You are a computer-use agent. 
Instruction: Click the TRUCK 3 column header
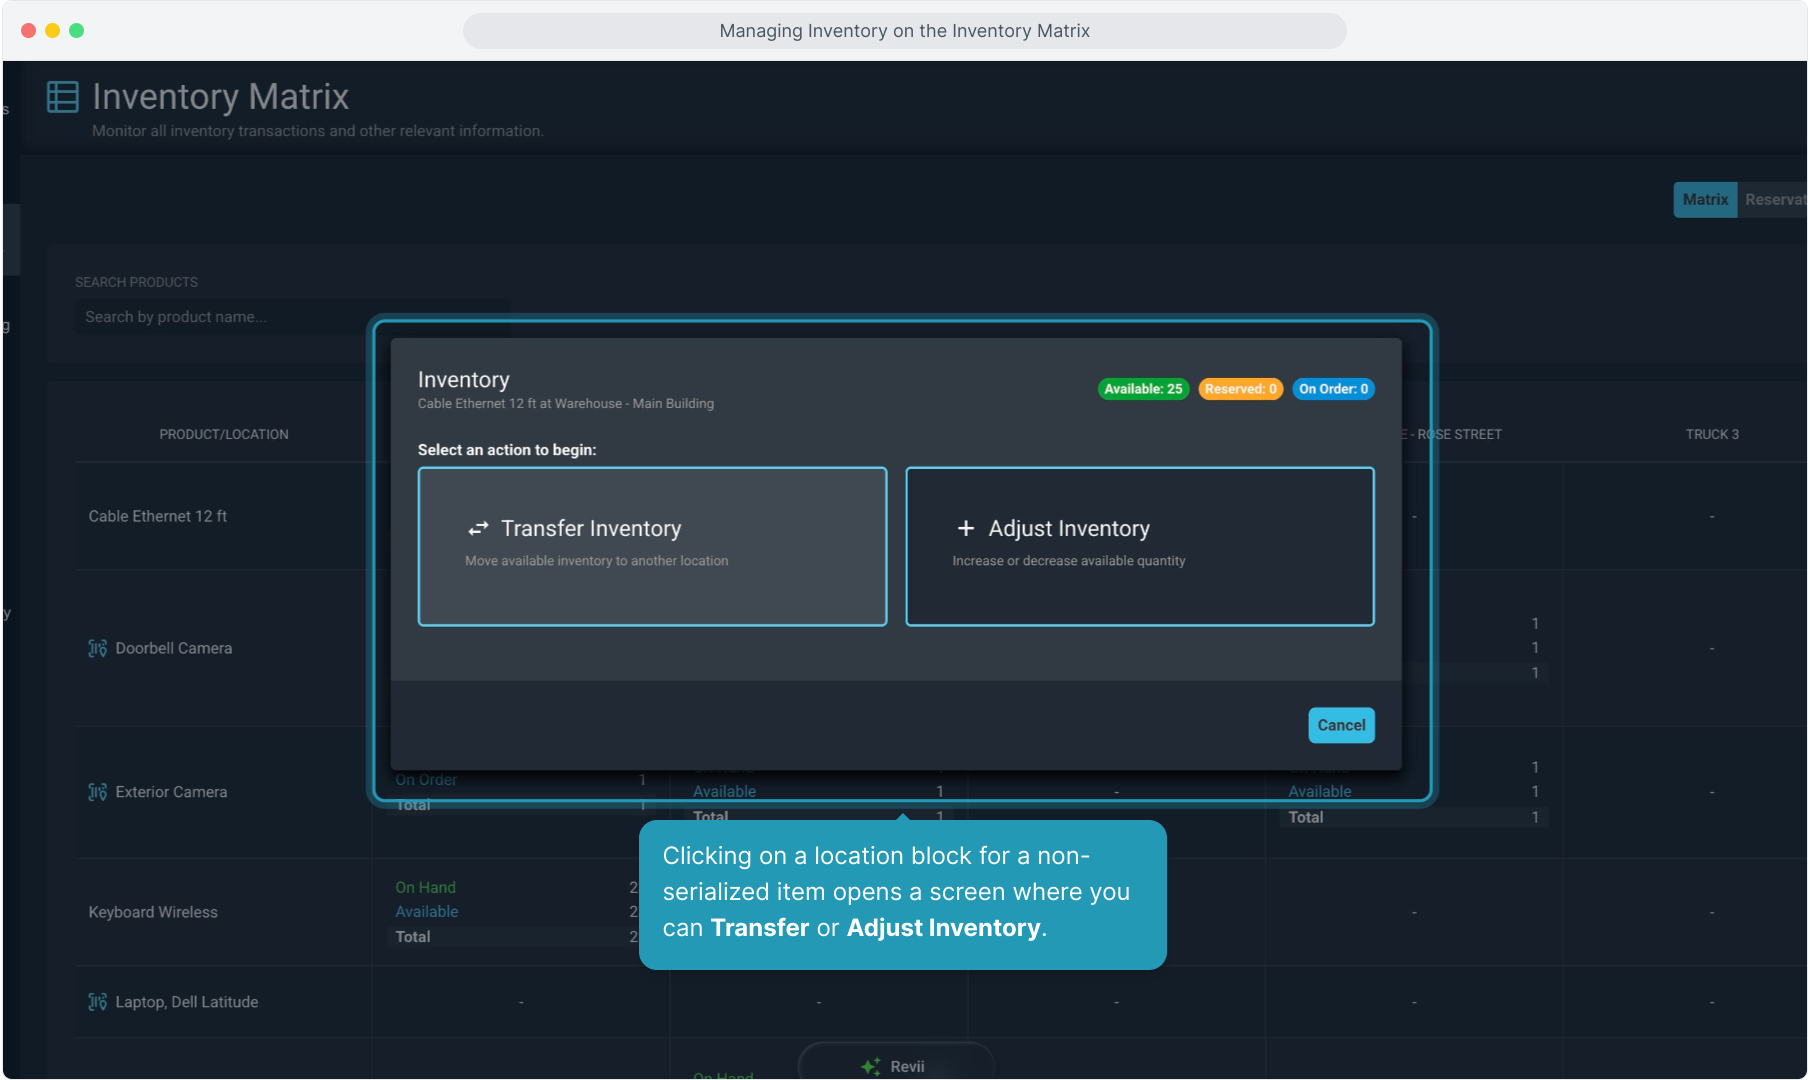(x=1712, y=434)
